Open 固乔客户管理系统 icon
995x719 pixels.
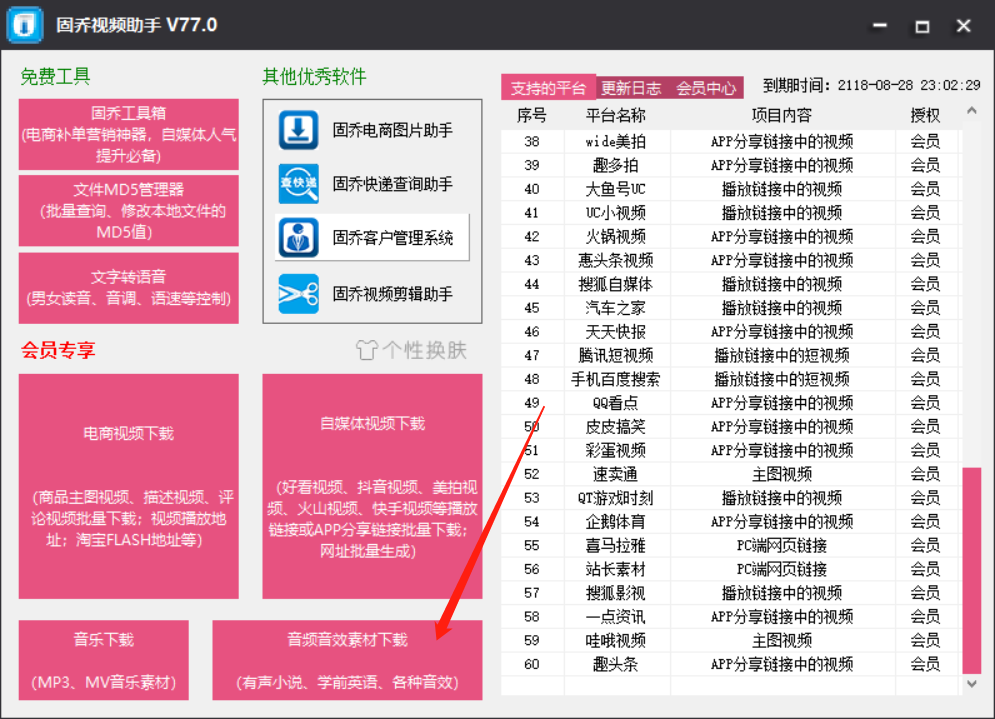[297, 237]
